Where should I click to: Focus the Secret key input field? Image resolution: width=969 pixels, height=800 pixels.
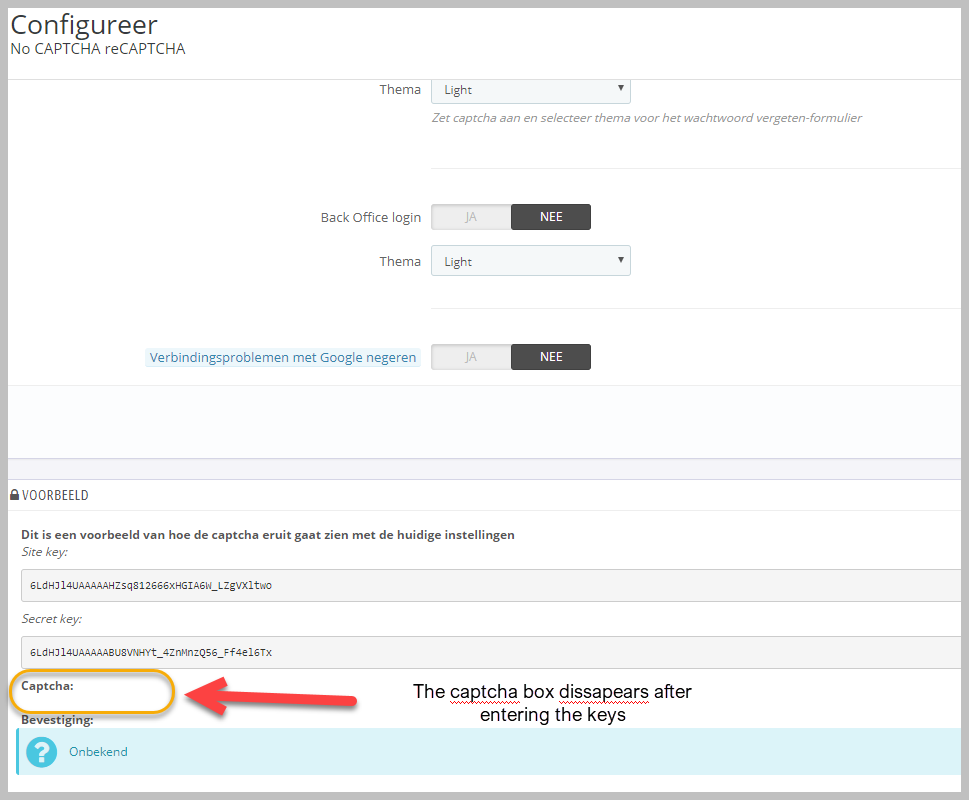click(490, 652)
